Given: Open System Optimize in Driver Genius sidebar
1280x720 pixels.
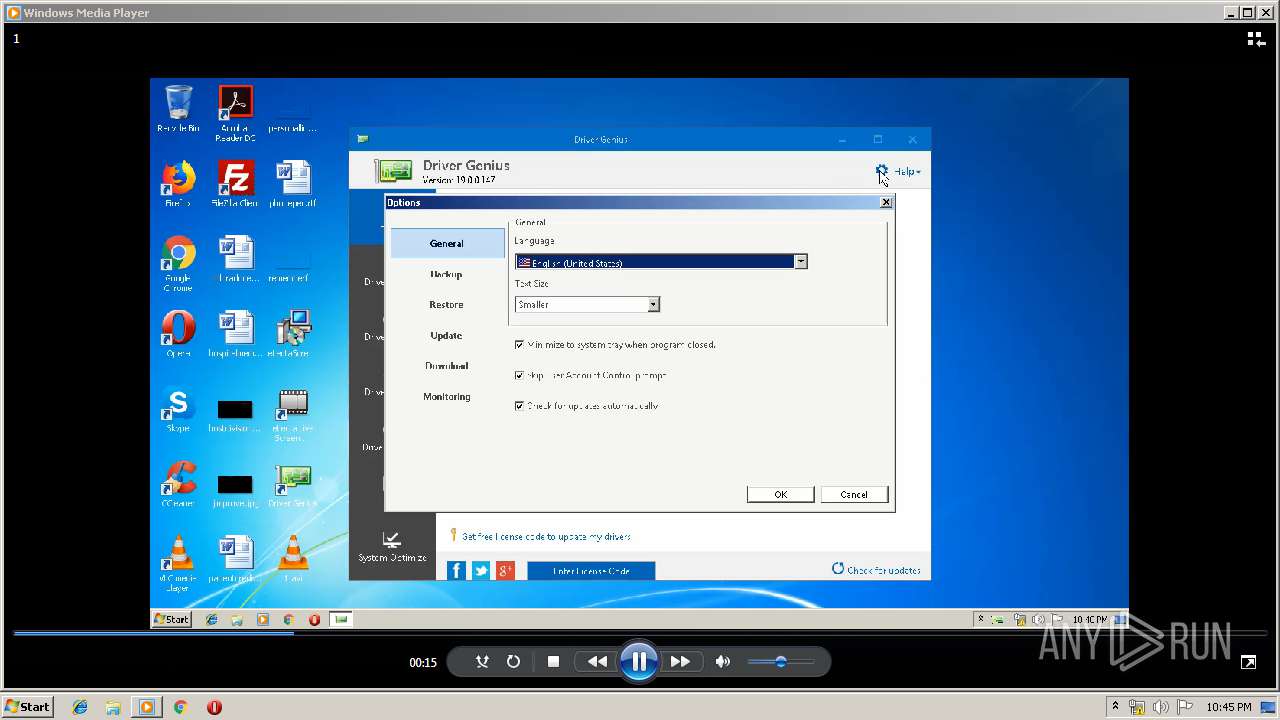Looking at the screenshot, I should coord(392,547).
